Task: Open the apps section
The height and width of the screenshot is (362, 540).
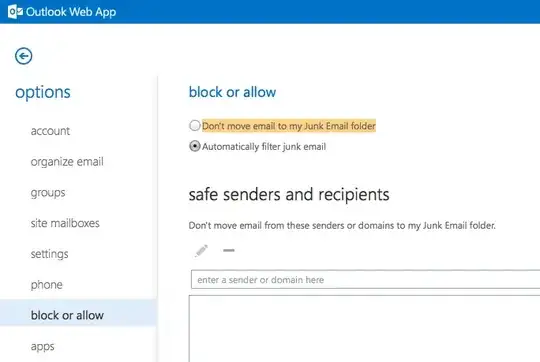Action: (43, 347)
